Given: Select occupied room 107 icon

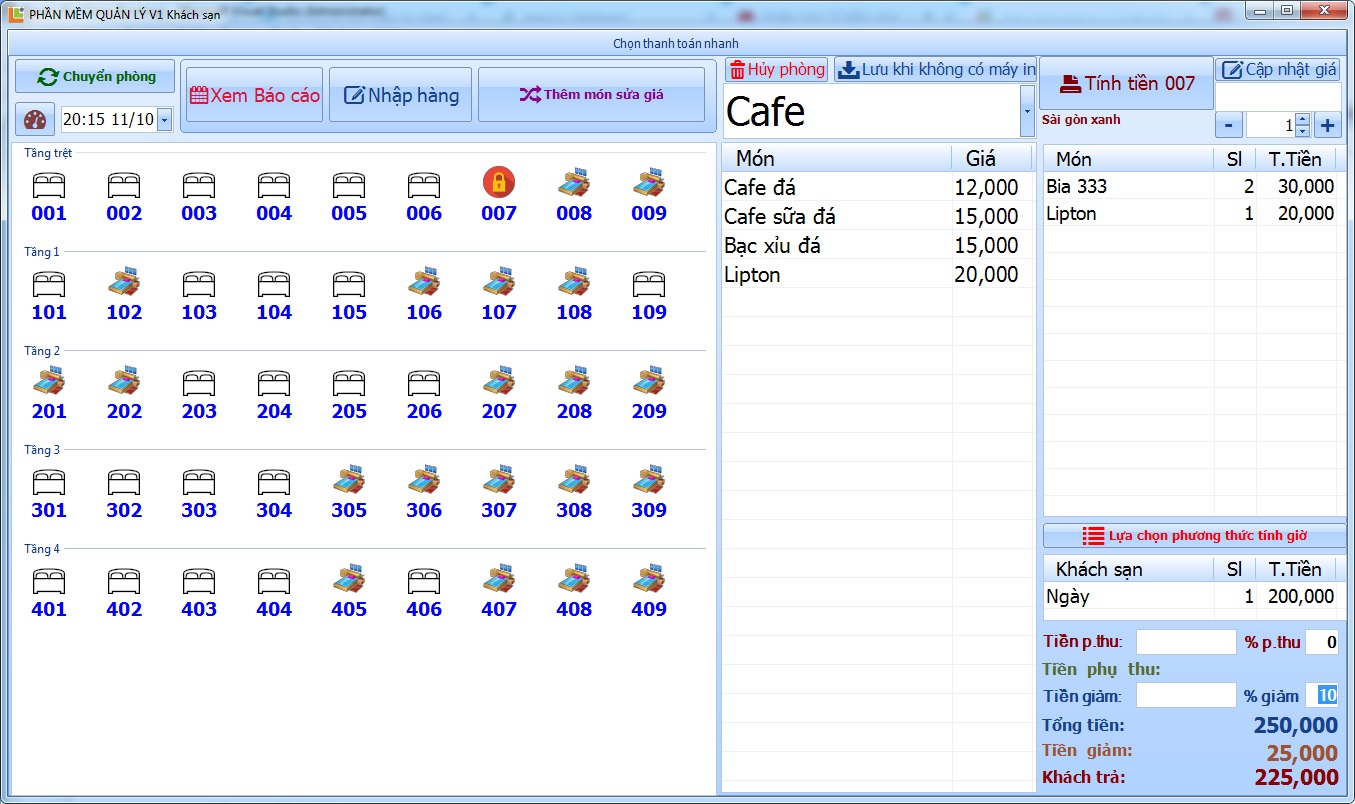Looking at the screenshot, I should 499,281.
